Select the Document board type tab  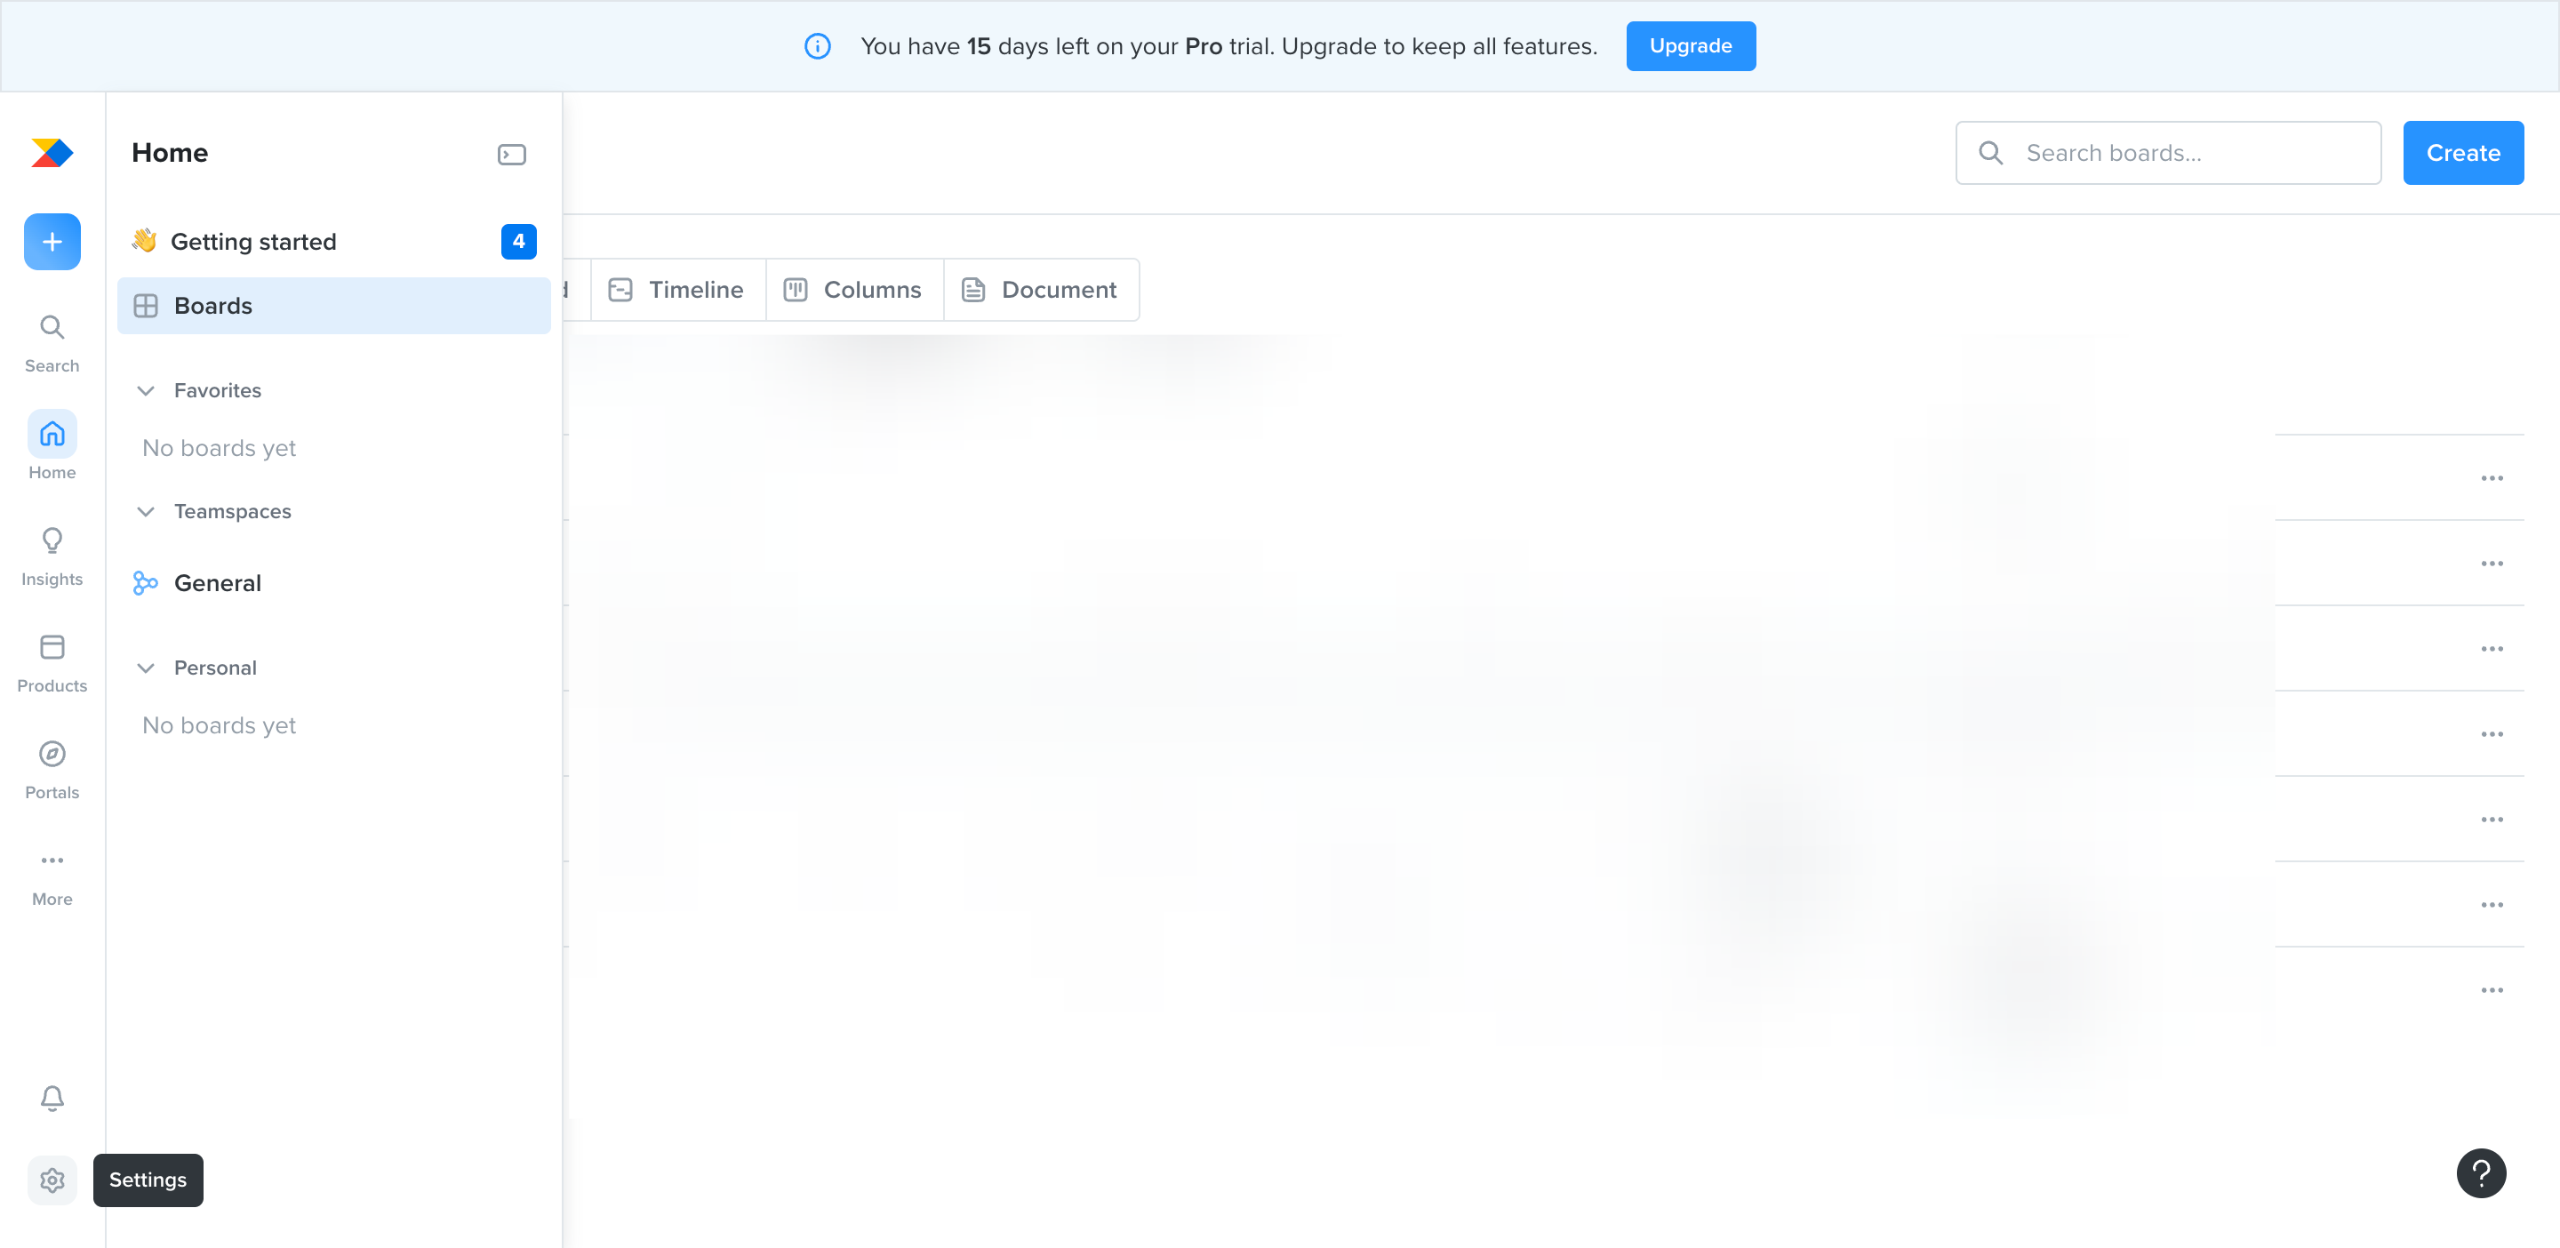click(1040, 290)
